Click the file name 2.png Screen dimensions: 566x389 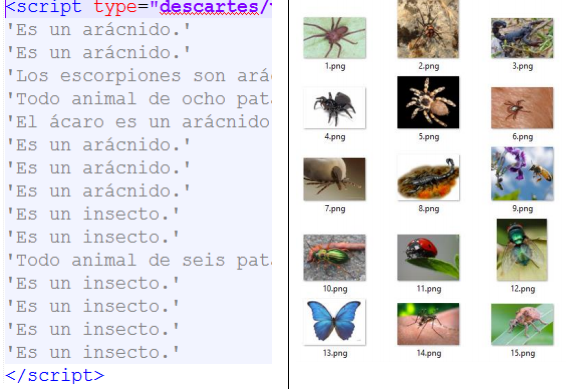(429, 66)
